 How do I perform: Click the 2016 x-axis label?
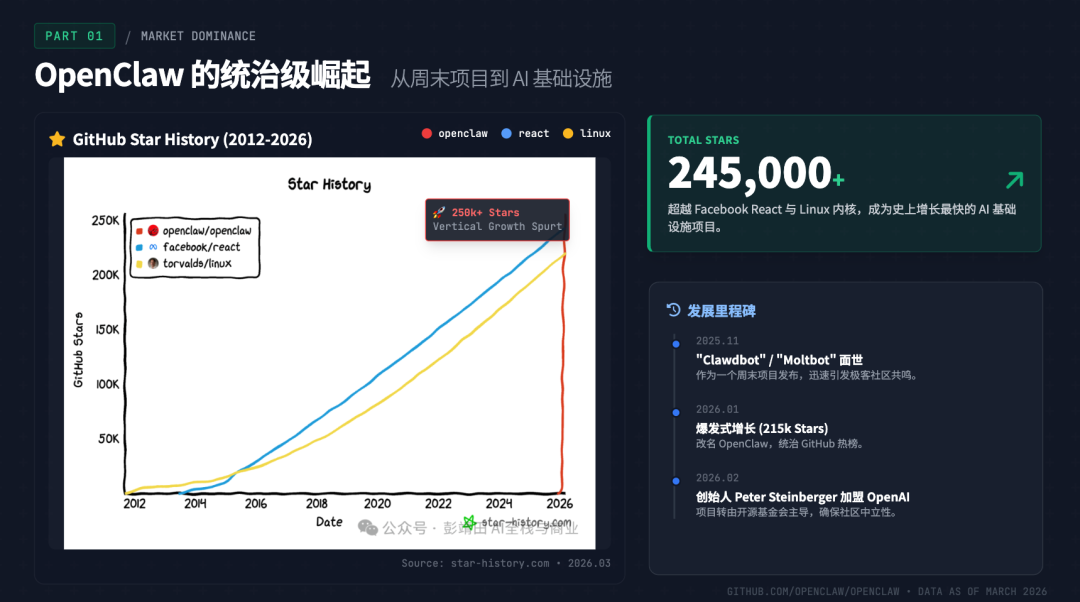pyautogui.click(x=256, y=504)
